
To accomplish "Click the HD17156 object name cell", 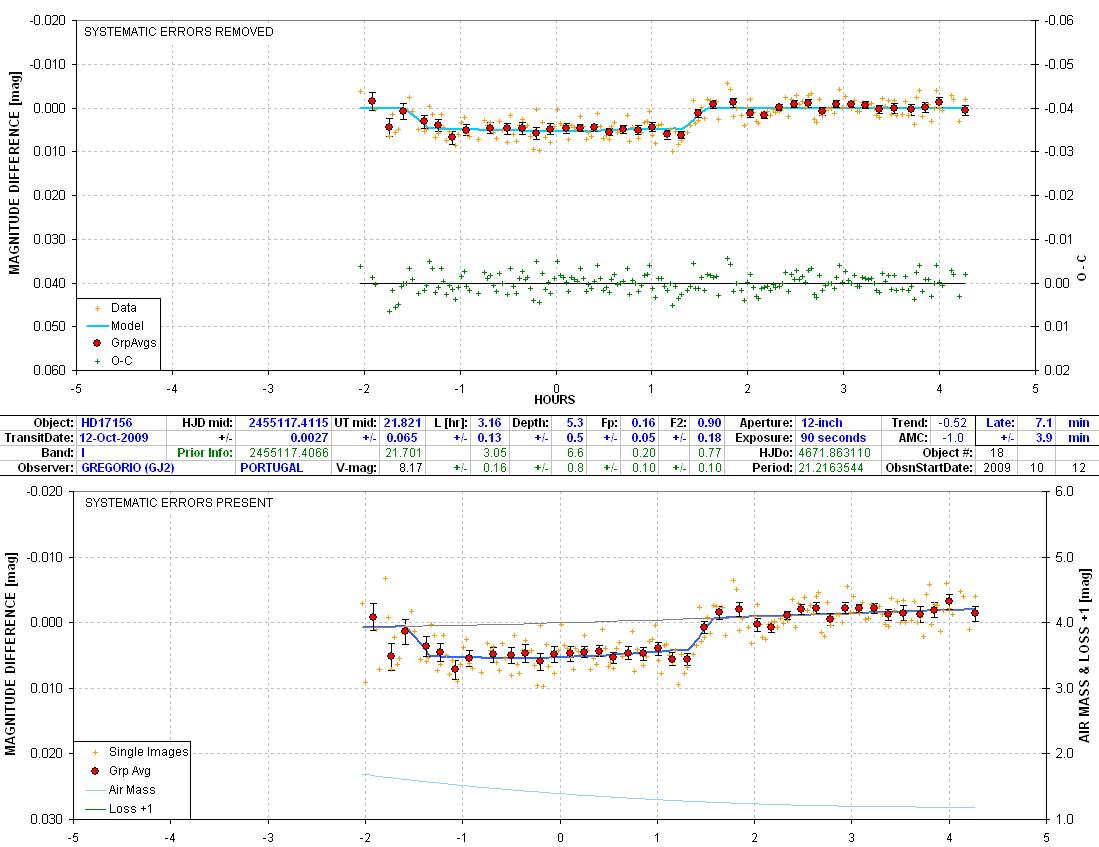I will [x=107, y=423].
